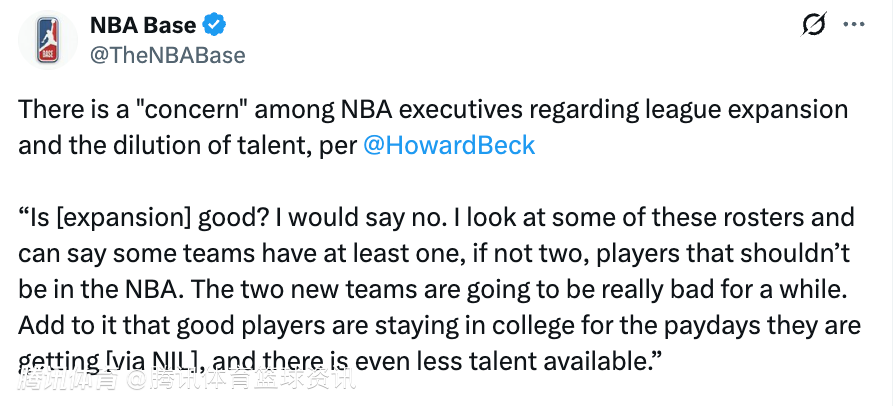Open the @HowardBeck mention link
This screenshot has width=894, height=406.
pos(448,145)
